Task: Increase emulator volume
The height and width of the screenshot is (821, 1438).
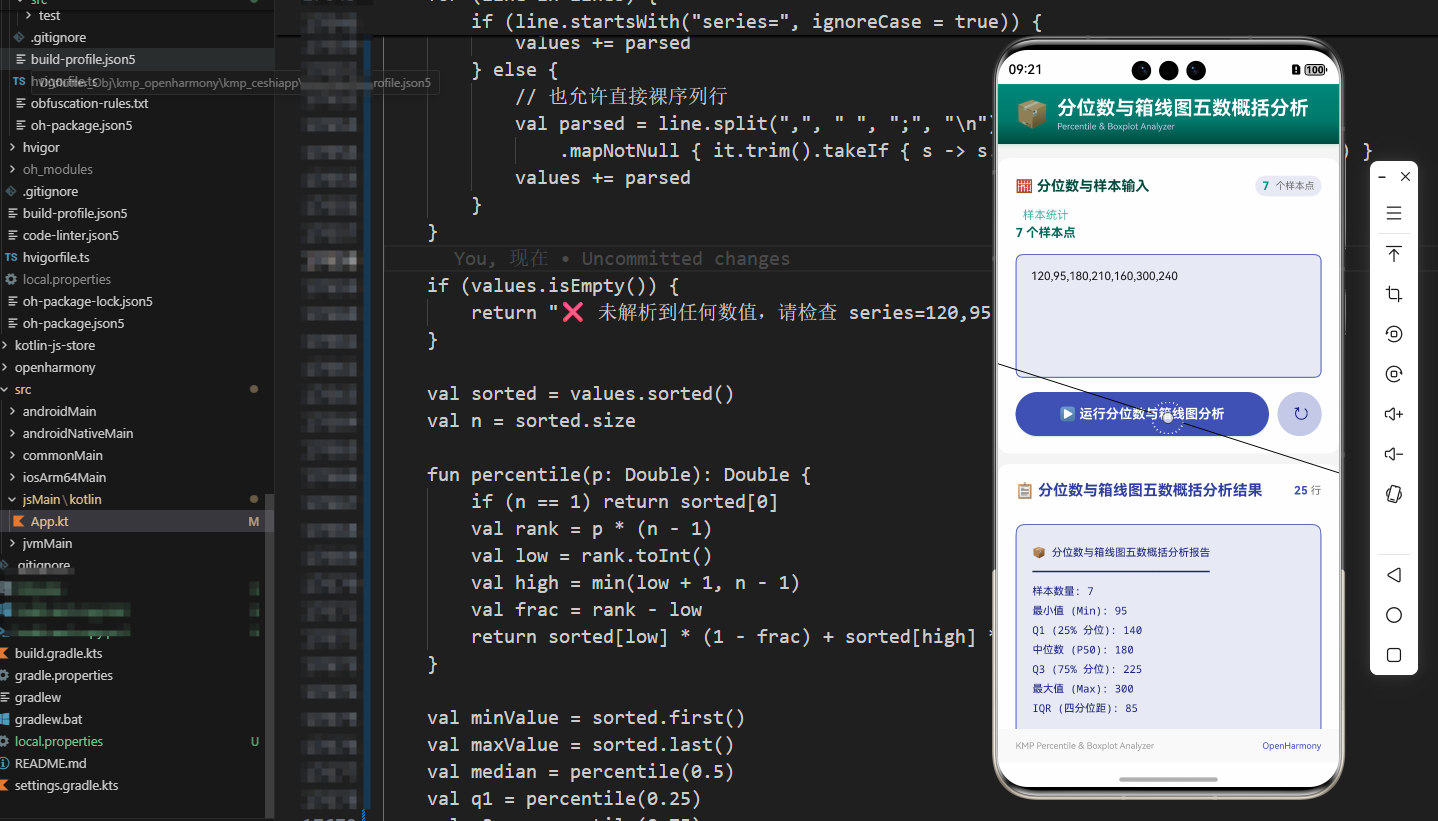Action: pos(1394,414)
